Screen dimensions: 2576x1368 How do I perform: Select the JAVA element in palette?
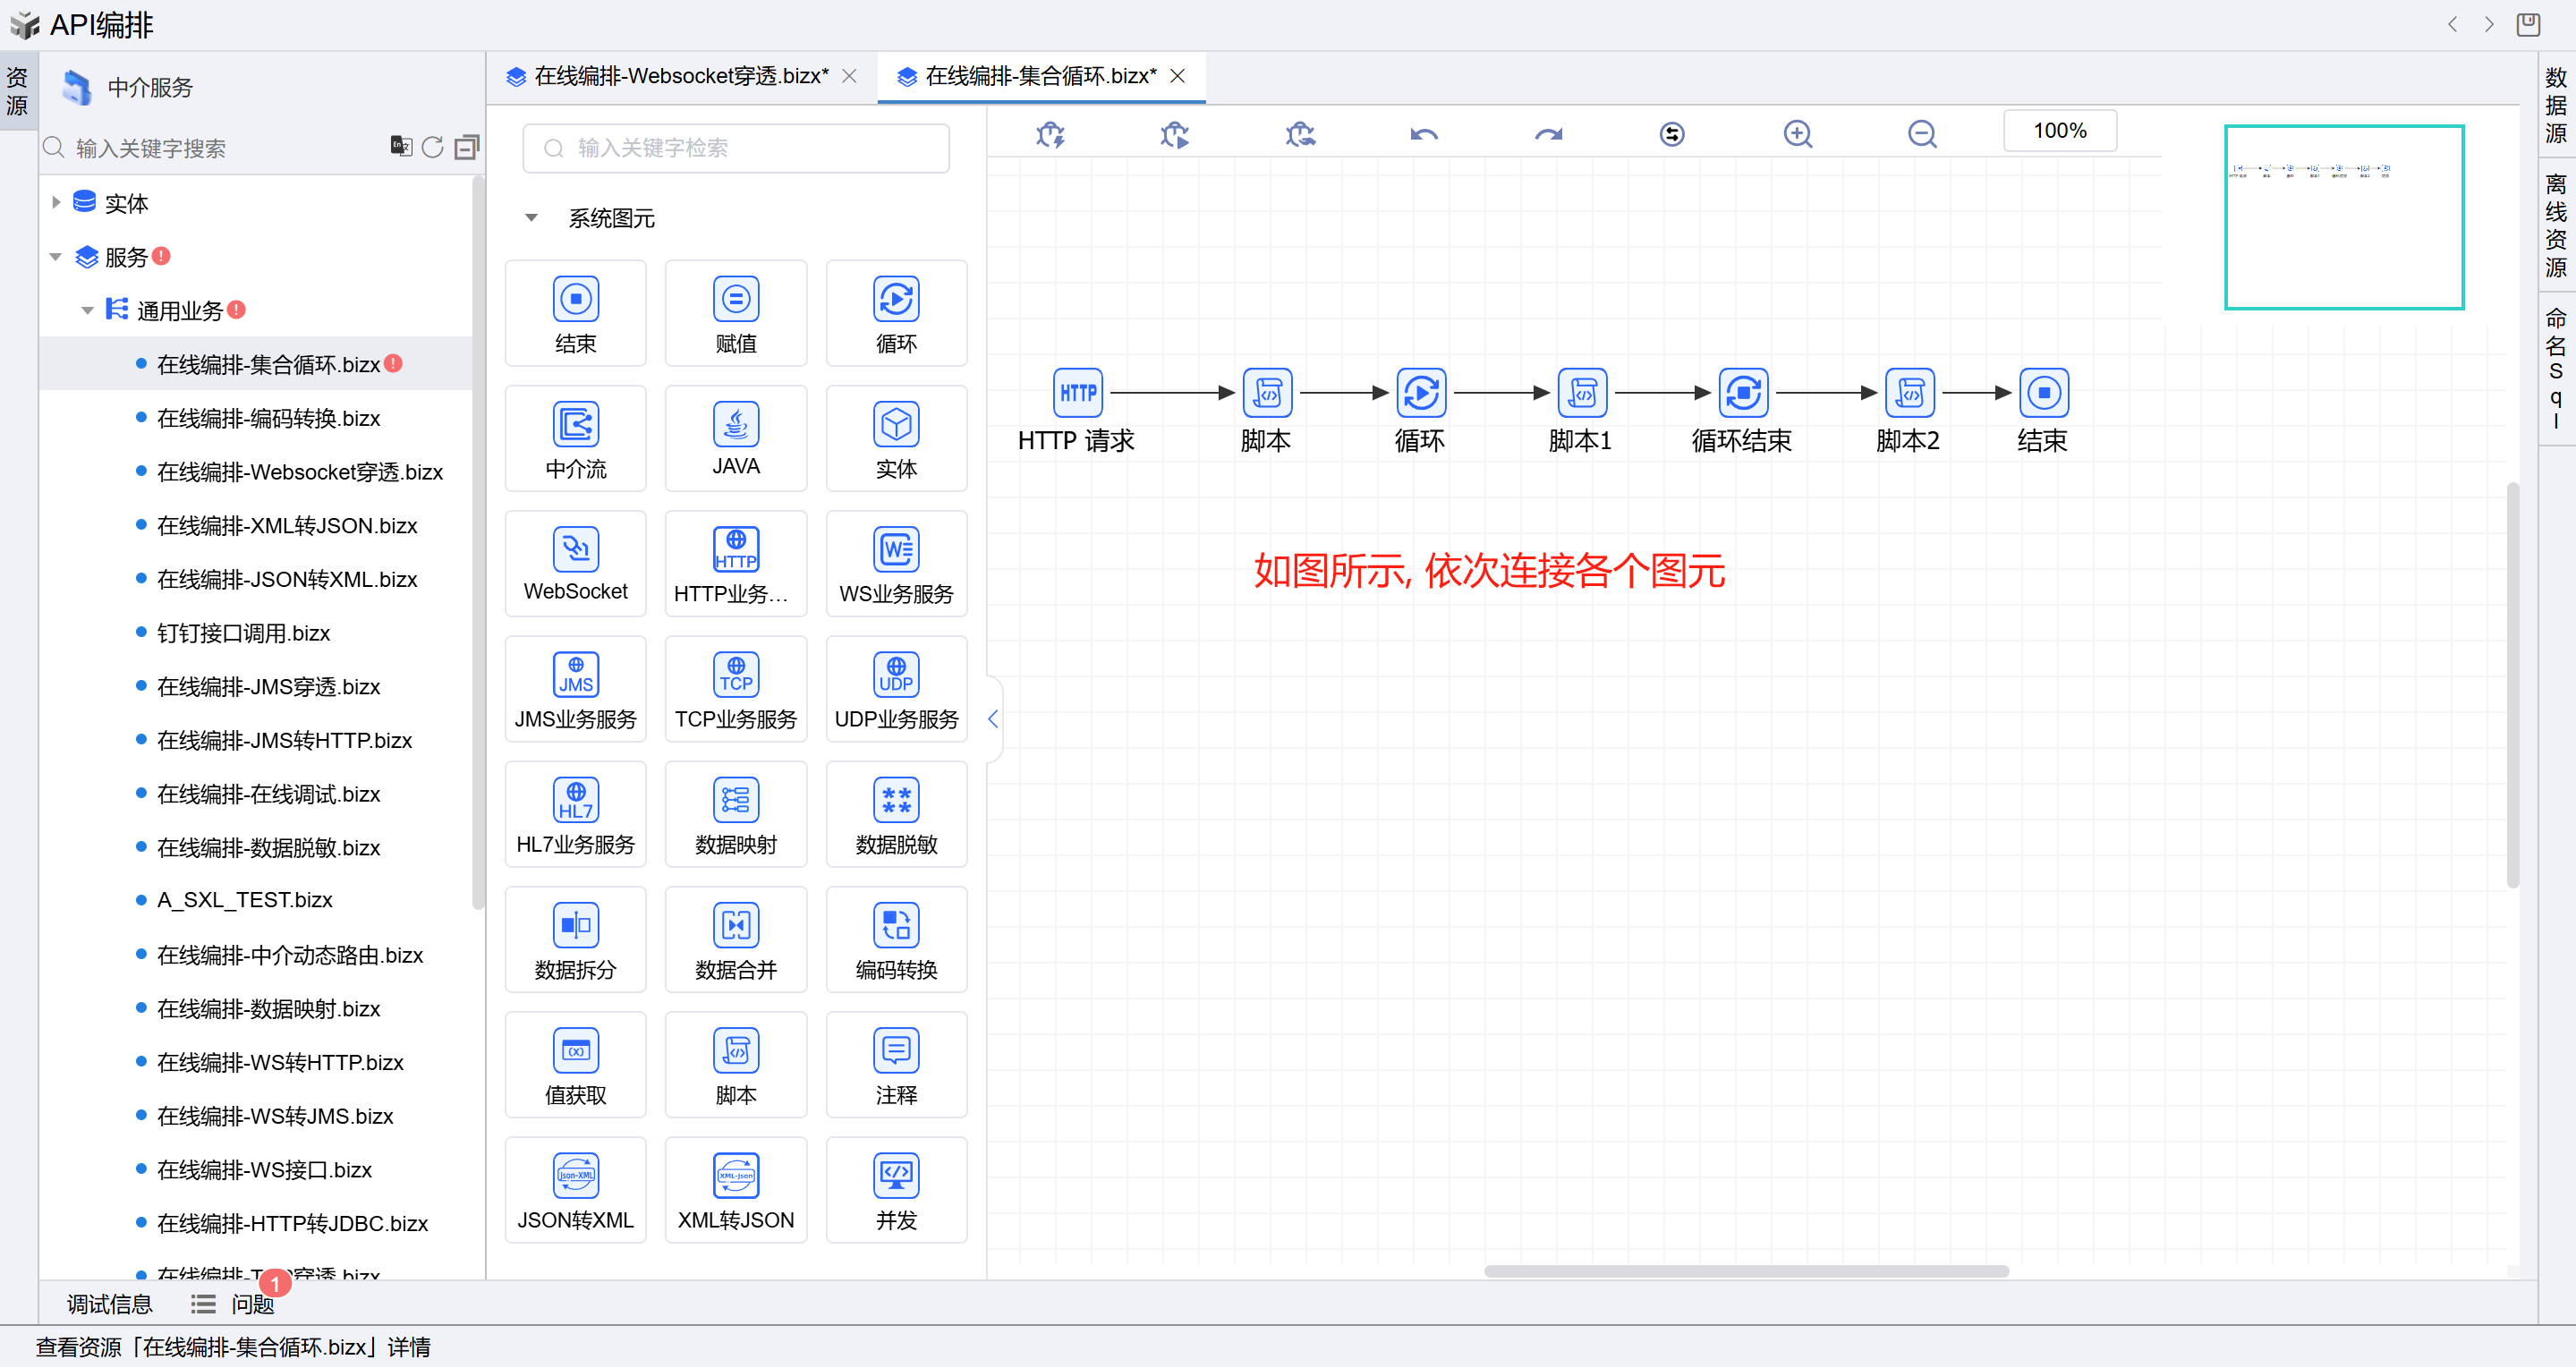tap(735, 439)
